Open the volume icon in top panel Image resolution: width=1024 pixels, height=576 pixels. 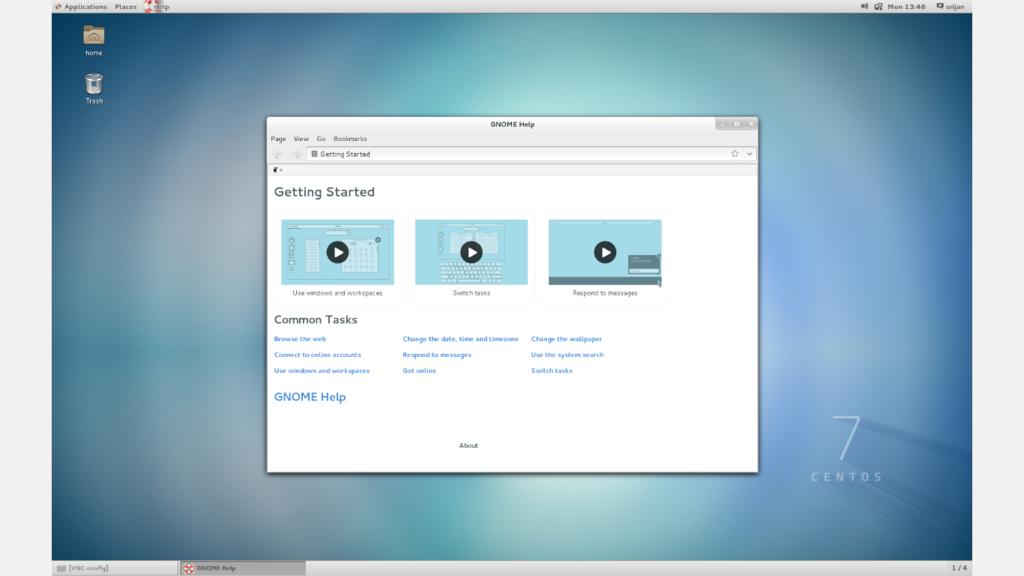pyautogui.click(x=864, y=7)
